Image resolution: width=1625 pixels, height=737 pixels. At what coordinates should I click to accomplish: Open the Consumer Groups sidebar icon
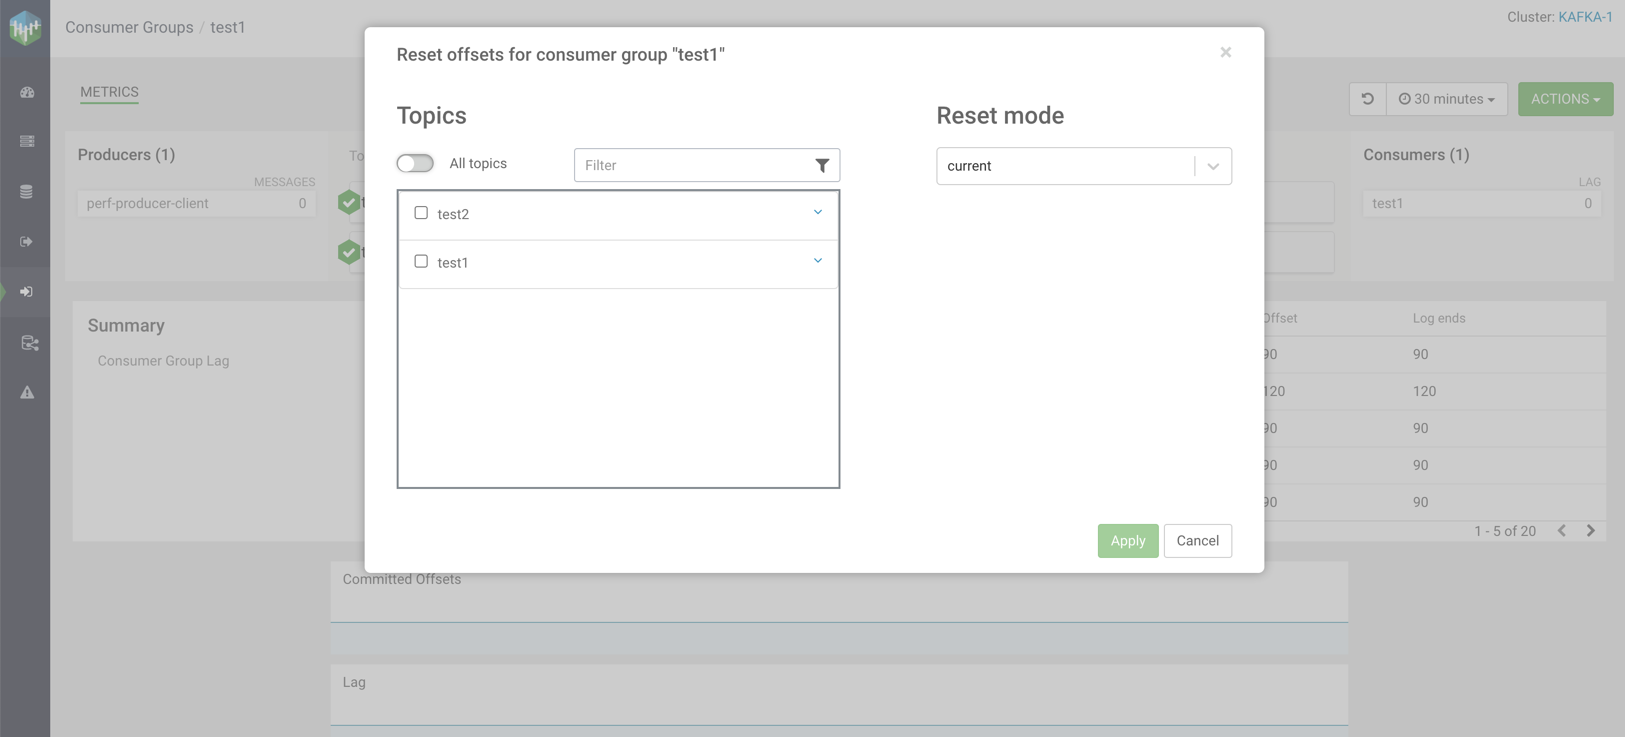click(27, 292)
